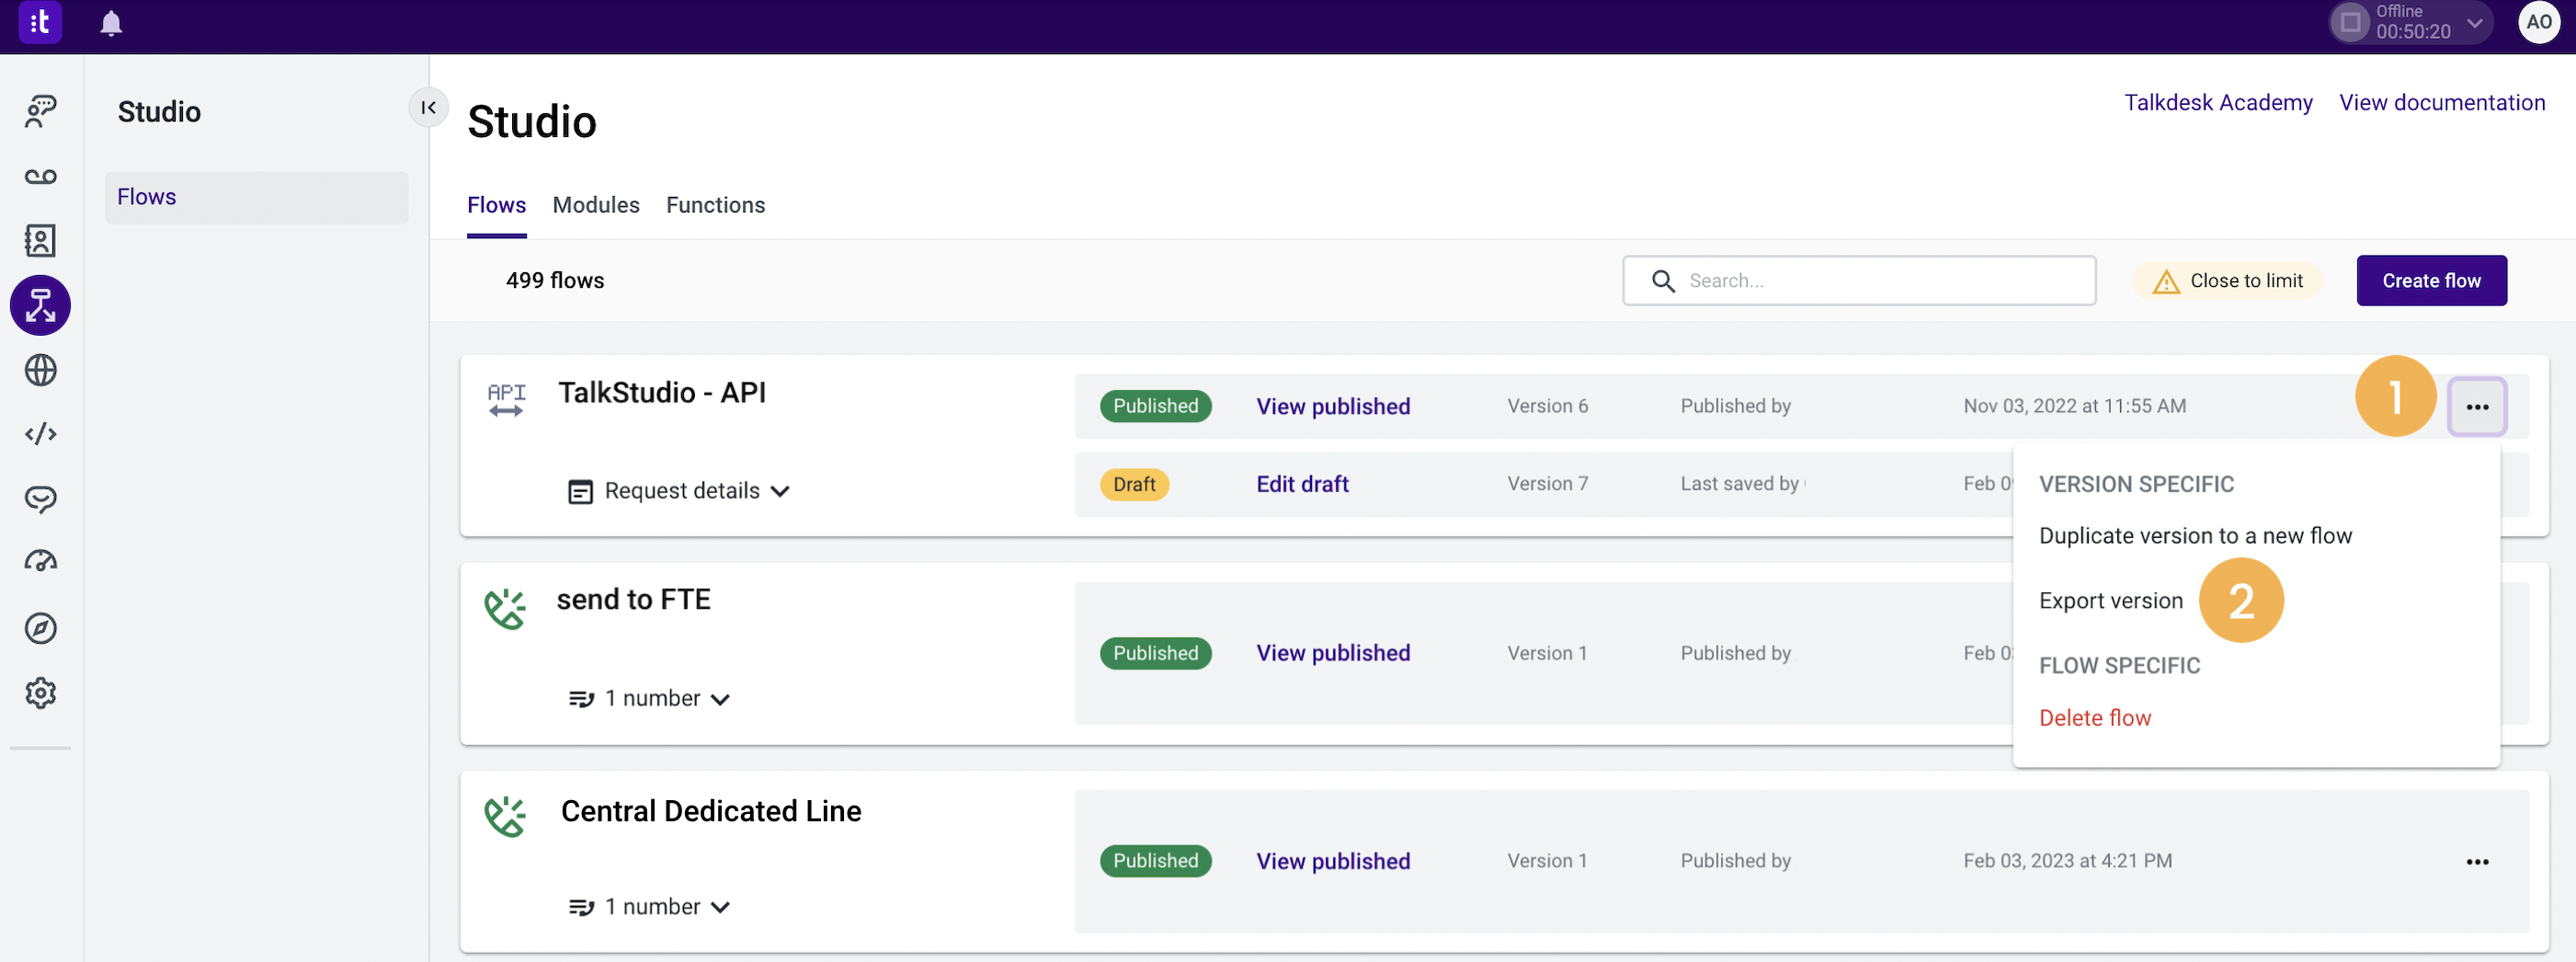Click the Version 7 label

1547,484
